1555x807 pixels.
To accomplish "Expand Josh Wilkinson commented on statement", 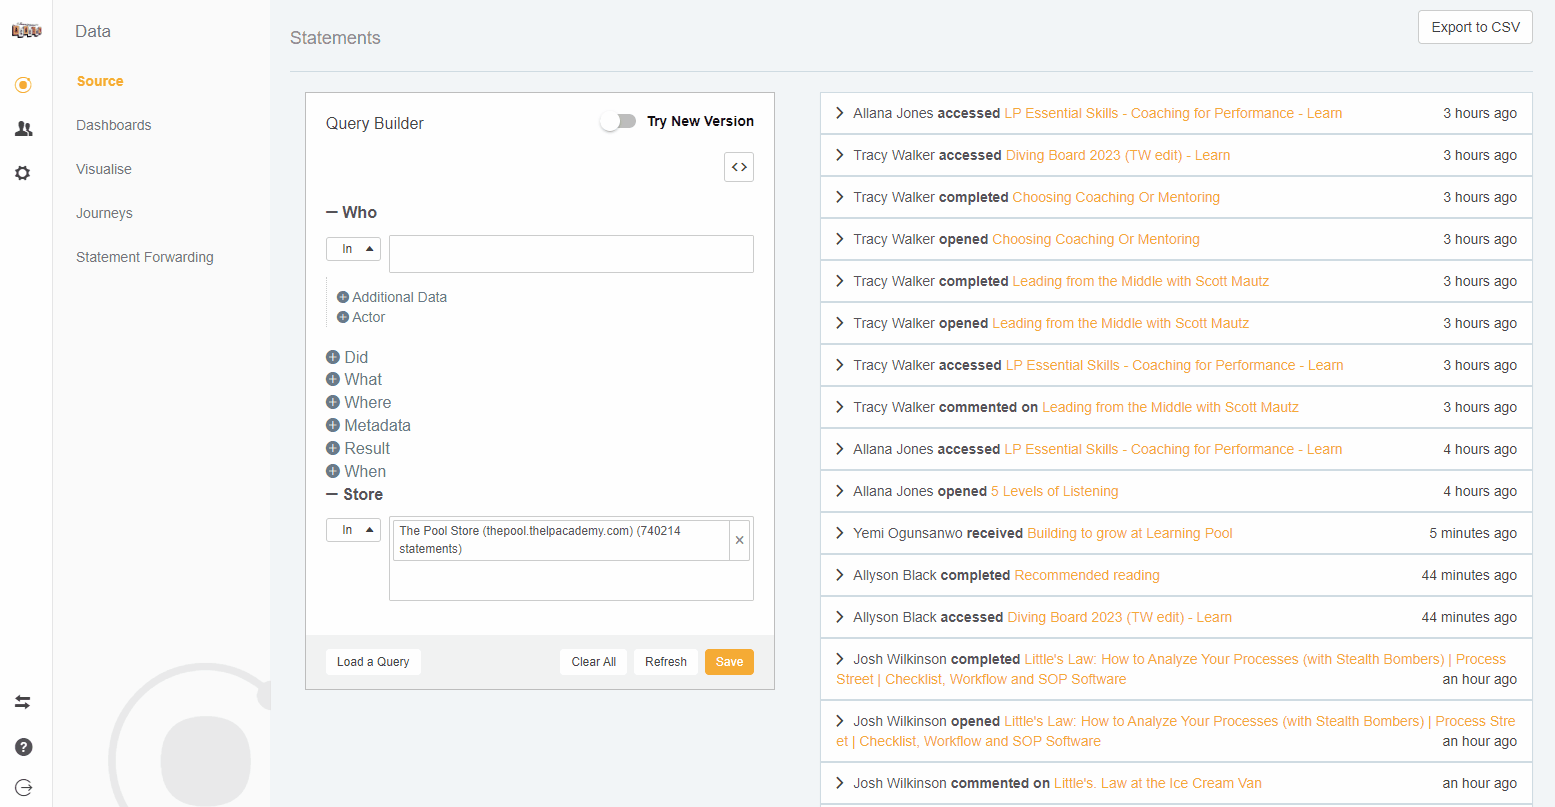I will [840, 783].
